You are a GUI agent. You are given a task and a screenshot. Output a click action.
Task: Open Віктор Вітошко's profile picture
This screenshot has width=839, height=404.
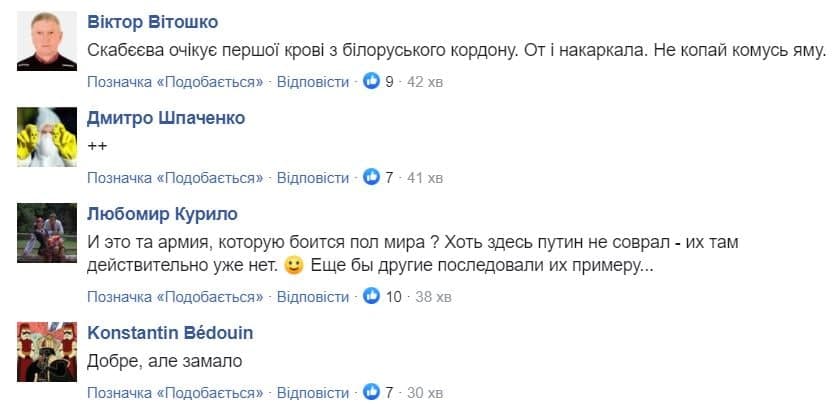point(47,40)
